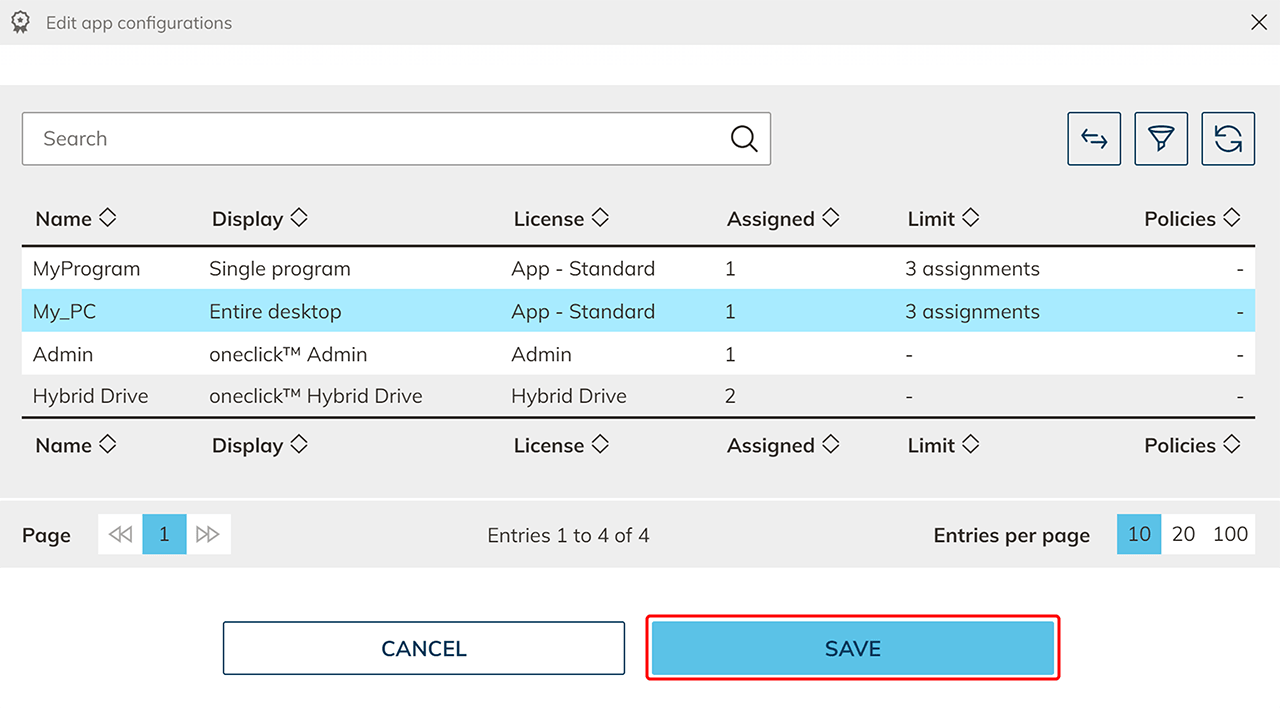This screenshot has width=1280, height=708.
Task: Sort by Display column in top header
Action: coord(298,218)
